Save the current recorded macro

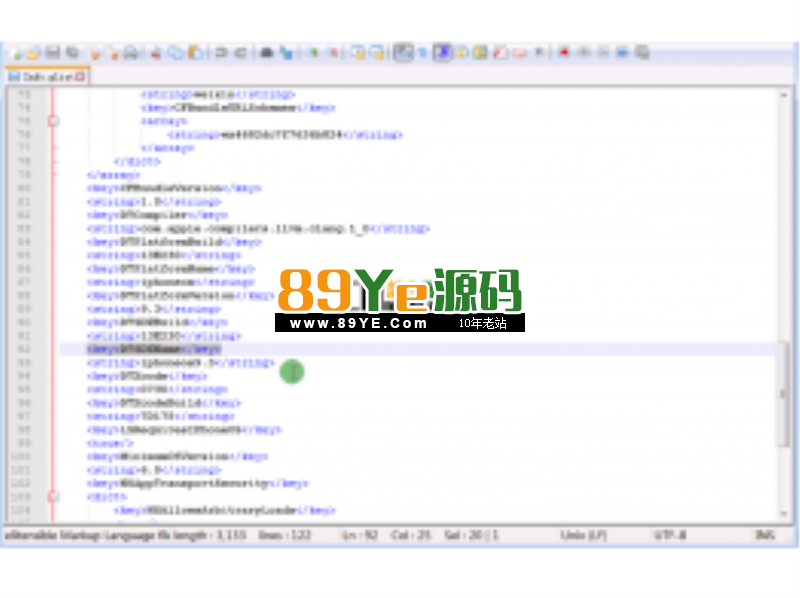[642, 53]
